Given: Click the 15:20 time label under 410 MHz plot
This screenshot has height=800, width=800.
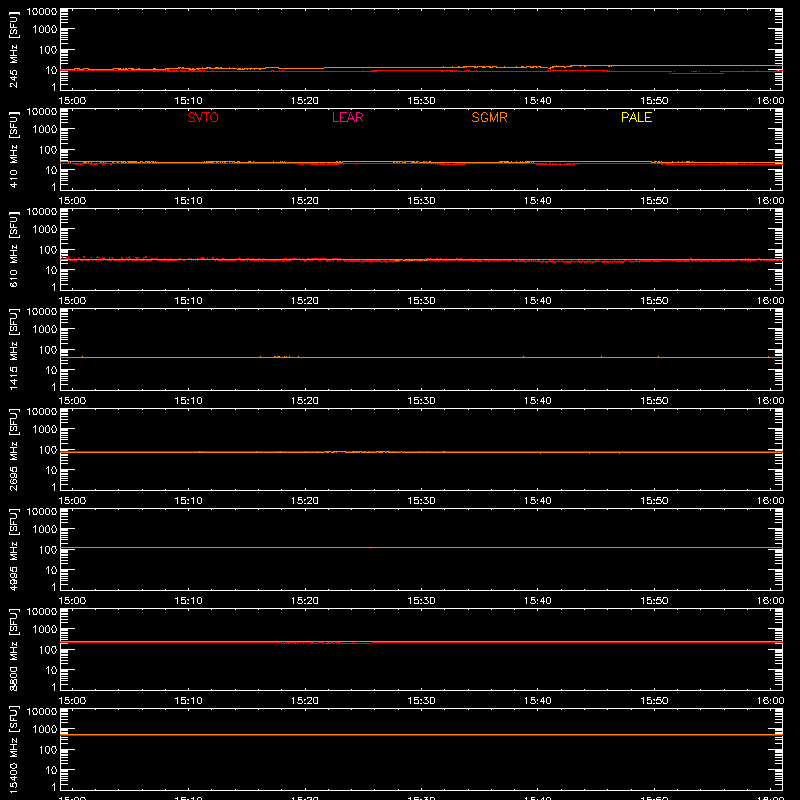Looking at the screenshot, I should [305, 201].
